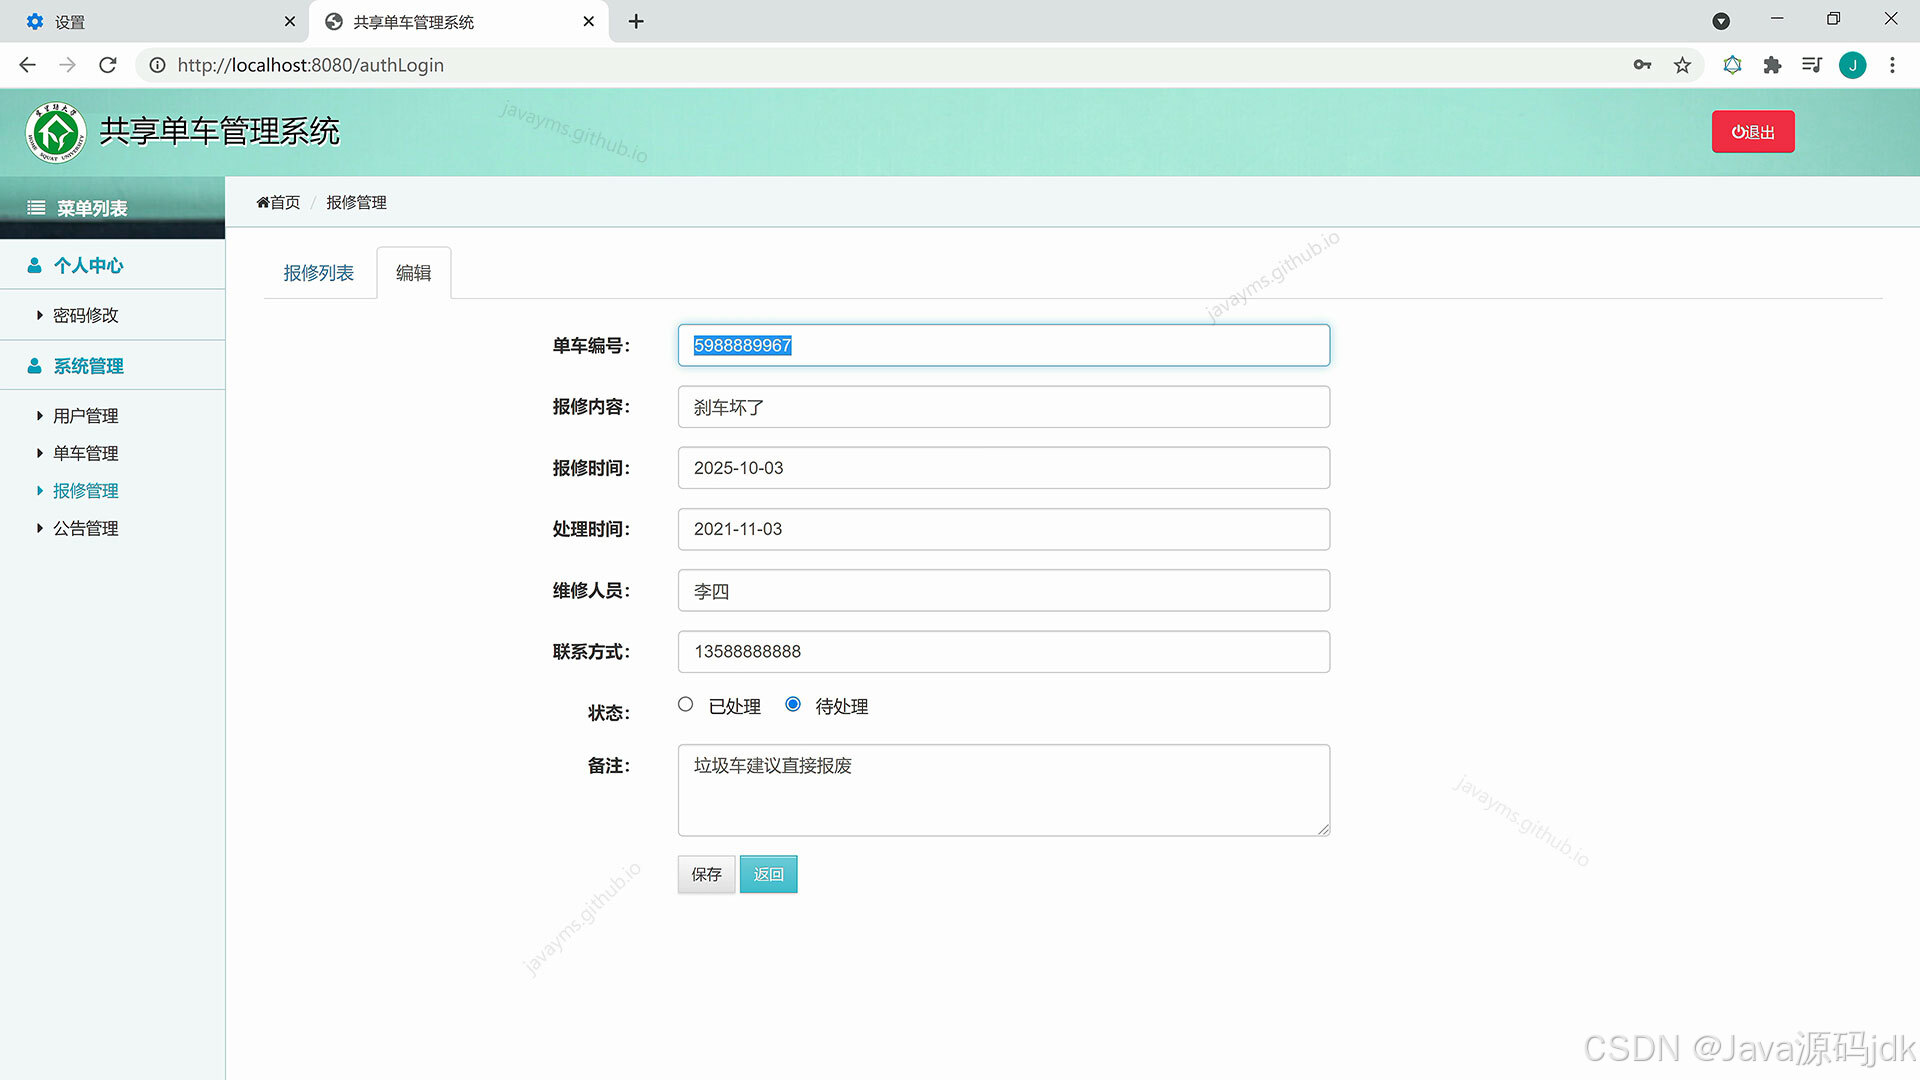
Task: Close the 共享单车管理系统 tab
Action: pyautogui.click(x=589, y=21)
